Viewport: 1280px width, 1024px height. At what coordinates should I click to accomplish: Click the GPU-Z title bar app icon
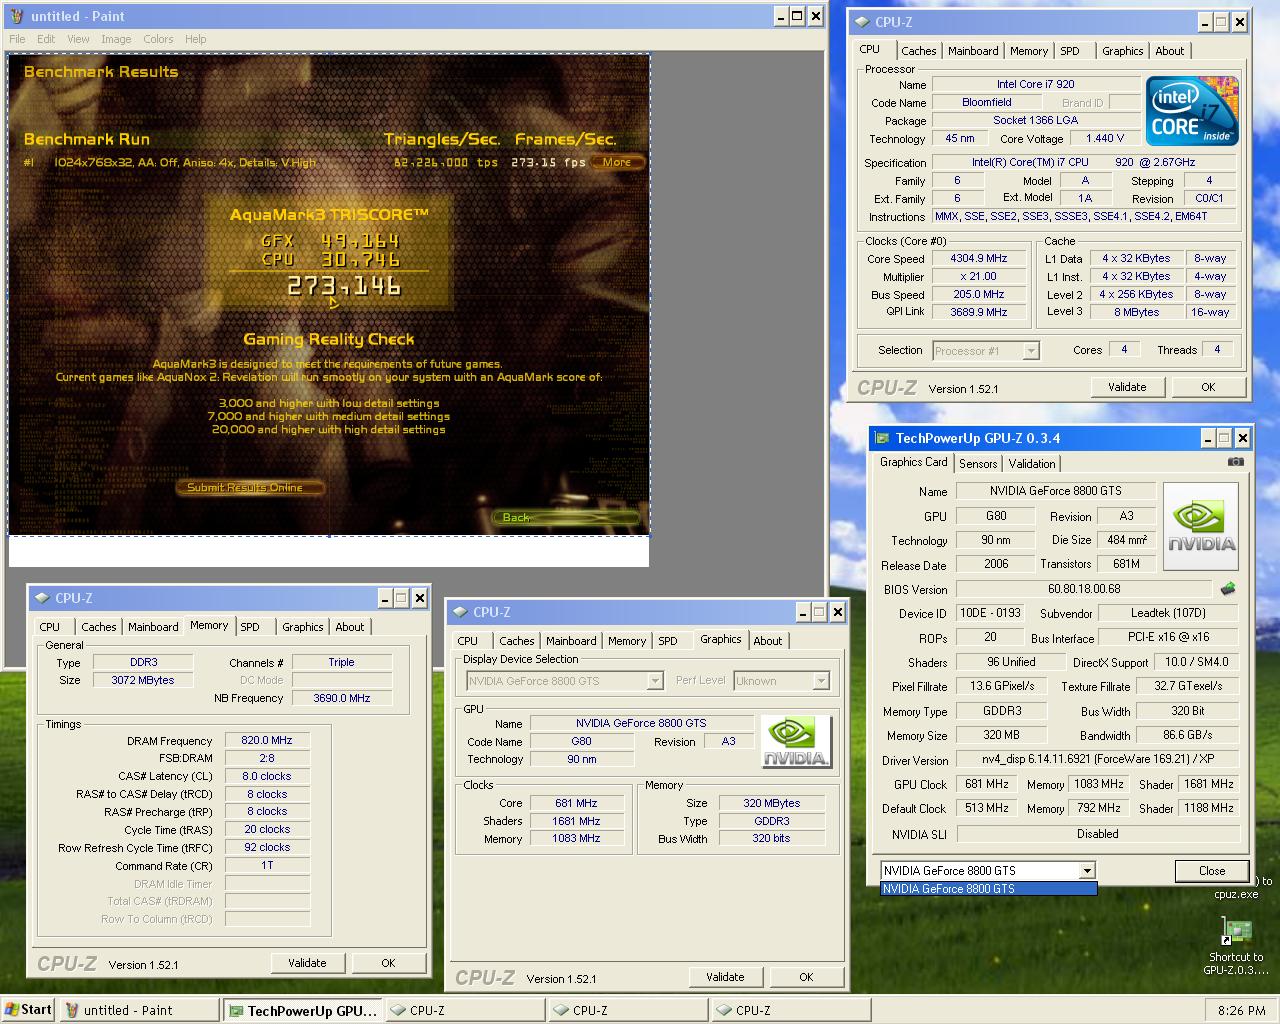(x=882, y=438)
